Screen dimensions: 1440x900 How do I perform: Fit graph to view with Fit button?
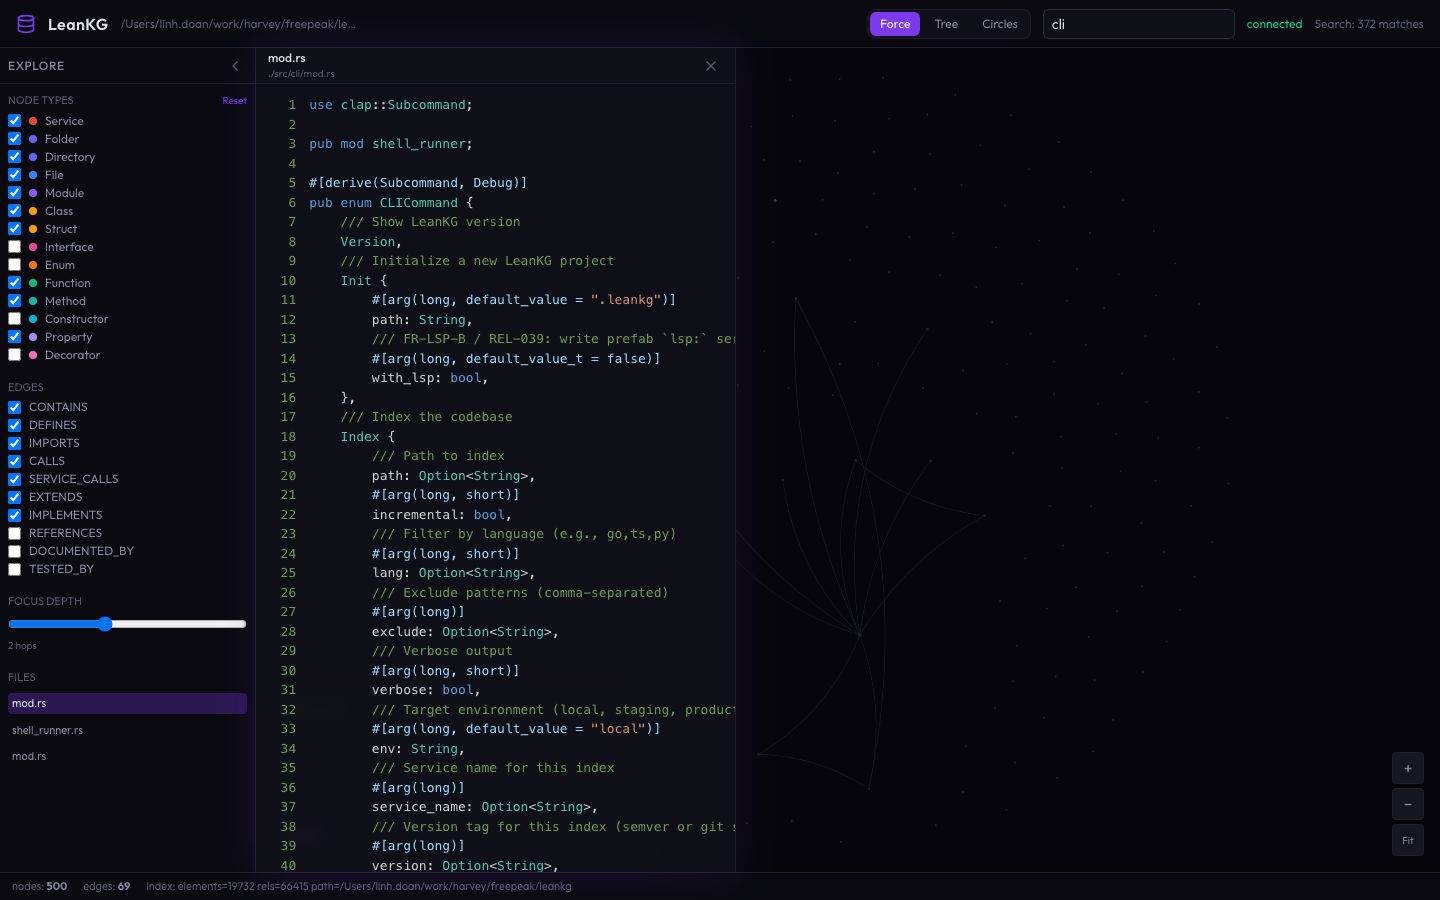(1407, 840)
